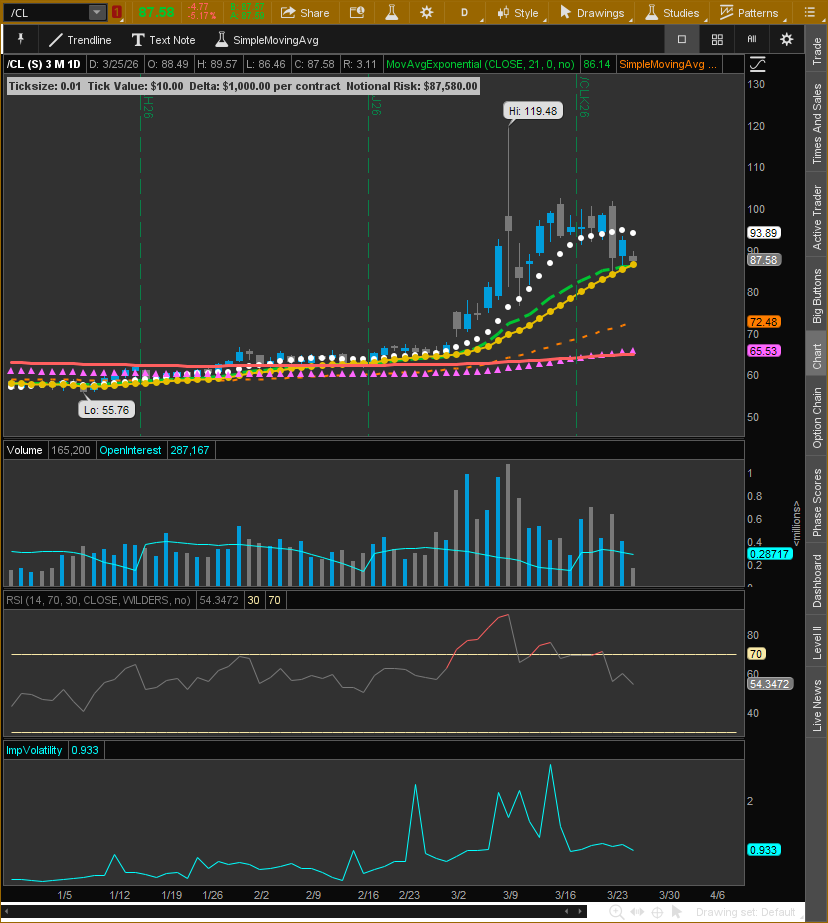Image resolution: width=828 pixels, height=923 pixels.
Task: Open the /CL symbol dropdown
Action: pyautogui.click(x=96, y=12)
